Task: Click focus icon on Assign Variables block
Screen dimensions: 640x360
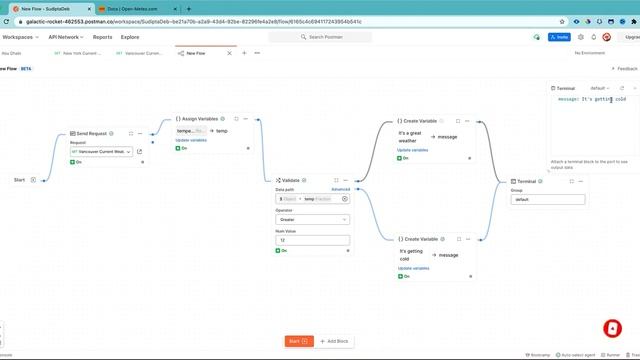Action: click(236, 119)
